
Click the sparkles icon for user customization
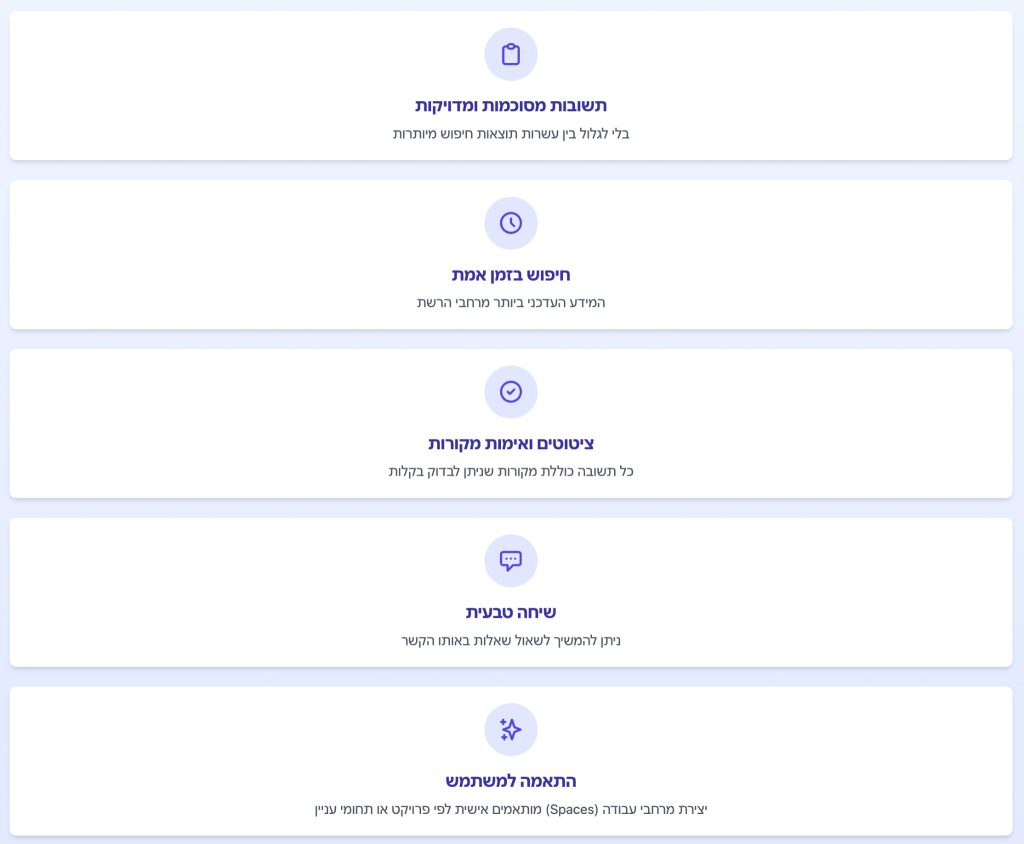point(511,729)
